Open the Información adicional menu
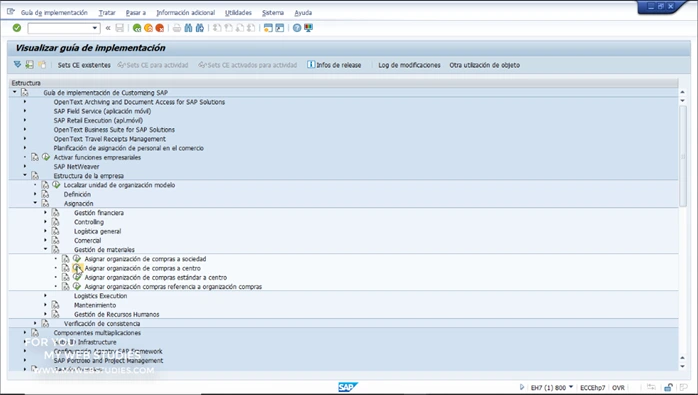This screenshot has height=395, width=698. tap(186, 12)
